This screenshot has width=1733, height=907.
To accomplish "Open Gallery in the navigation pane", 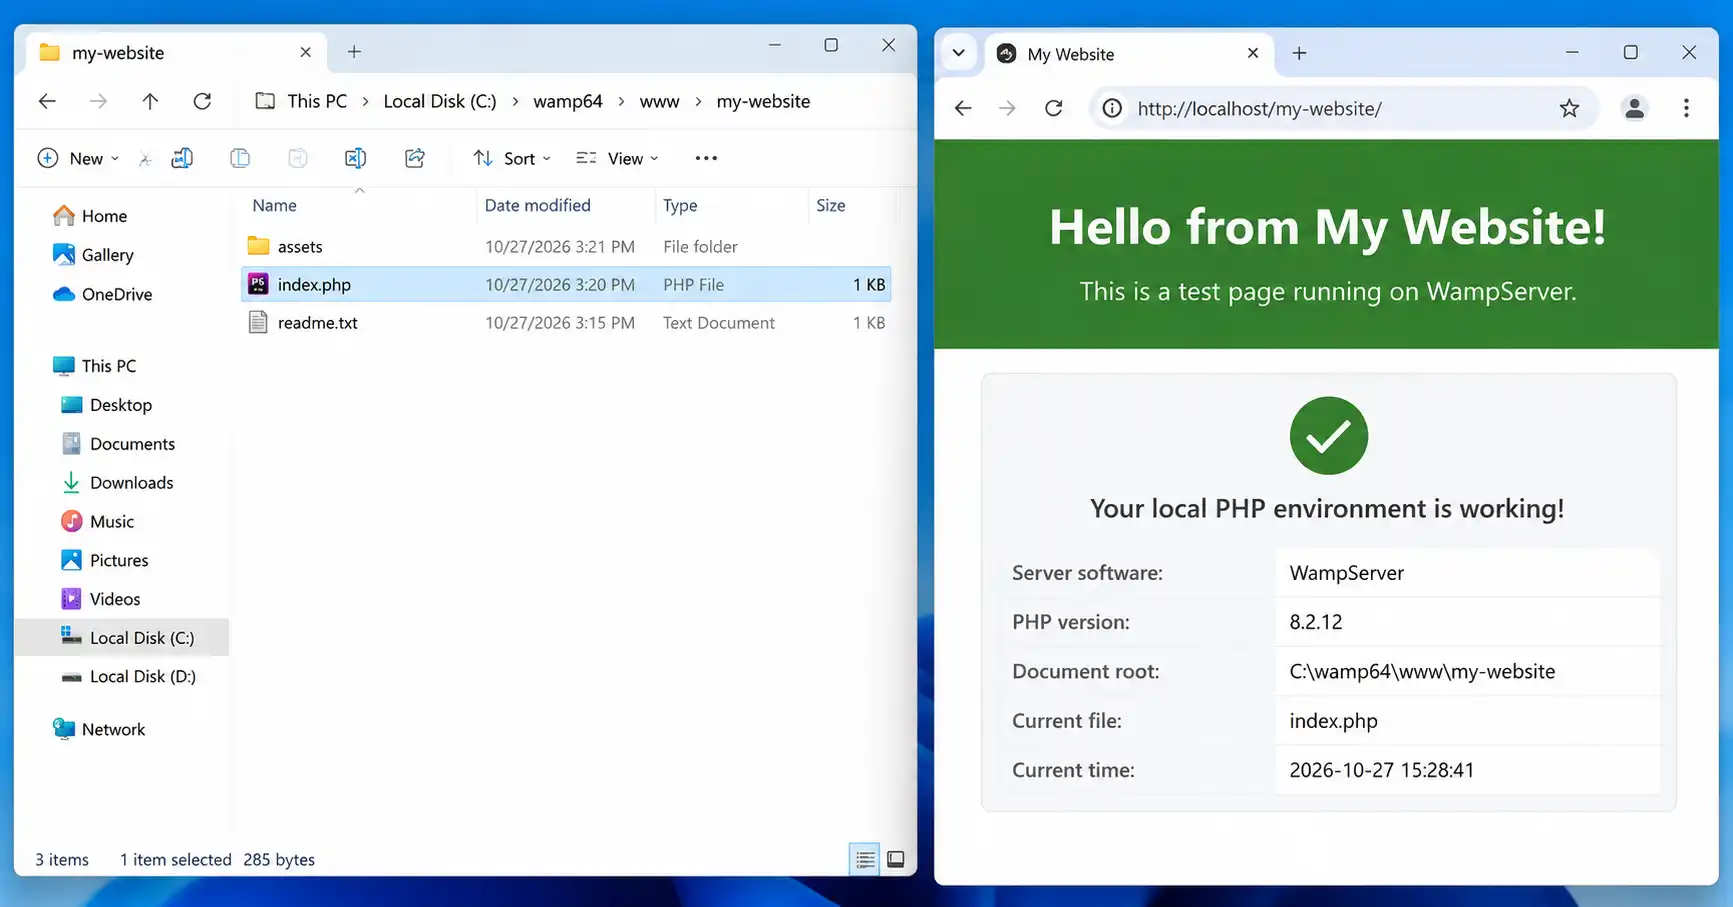I will pos(93,255).
